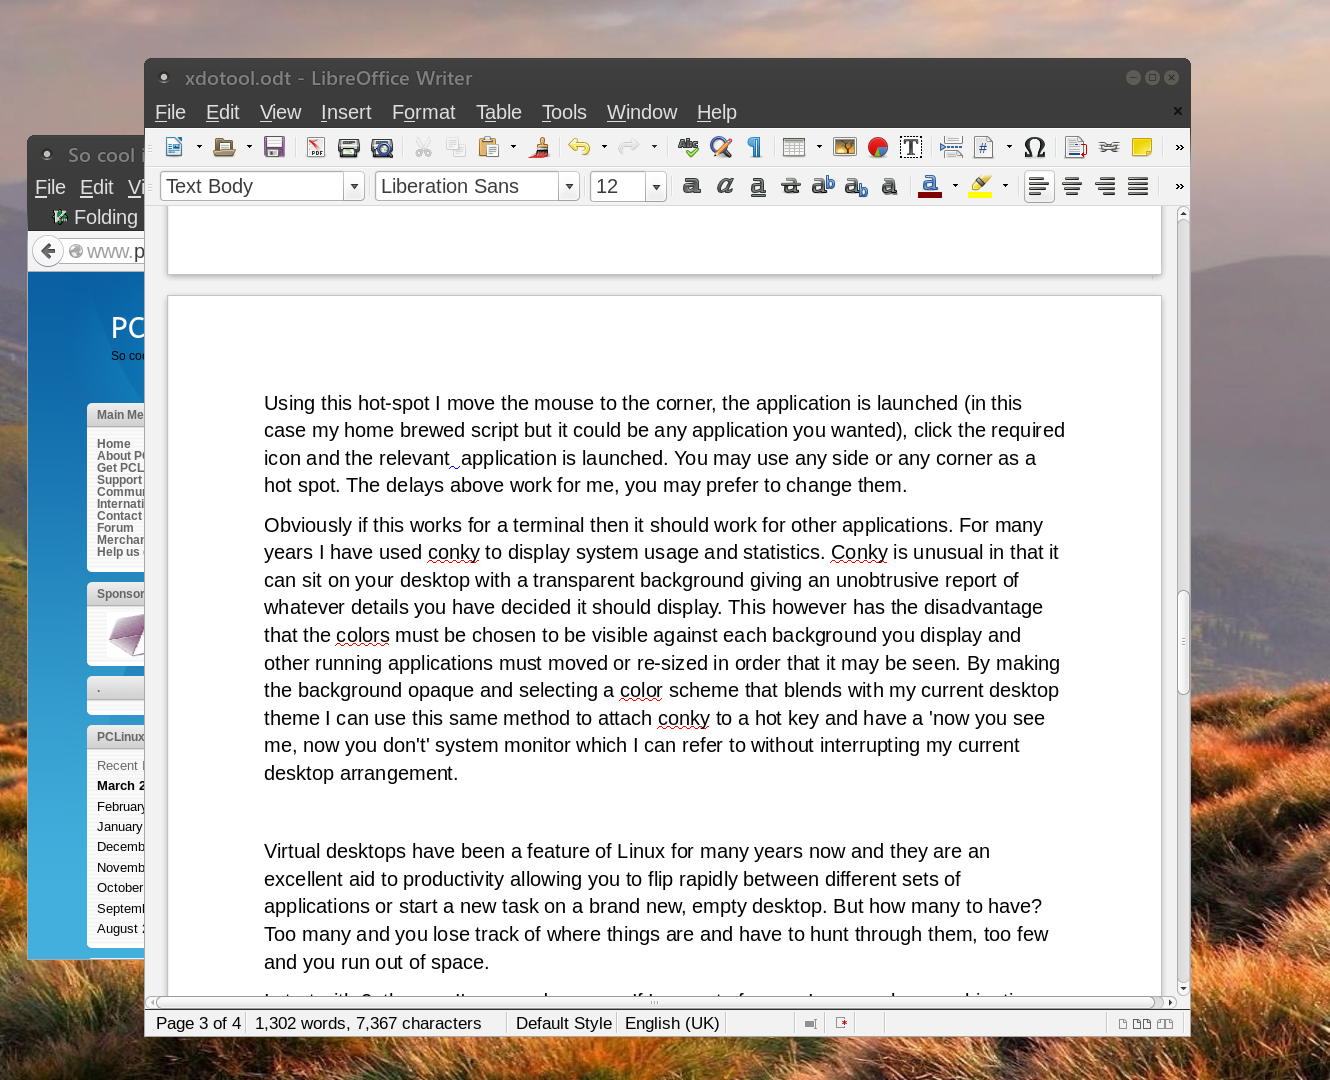Open the Table menu
This screenshot has height=1080, width=1330.
pyautogui.click(x=498, y=112)
